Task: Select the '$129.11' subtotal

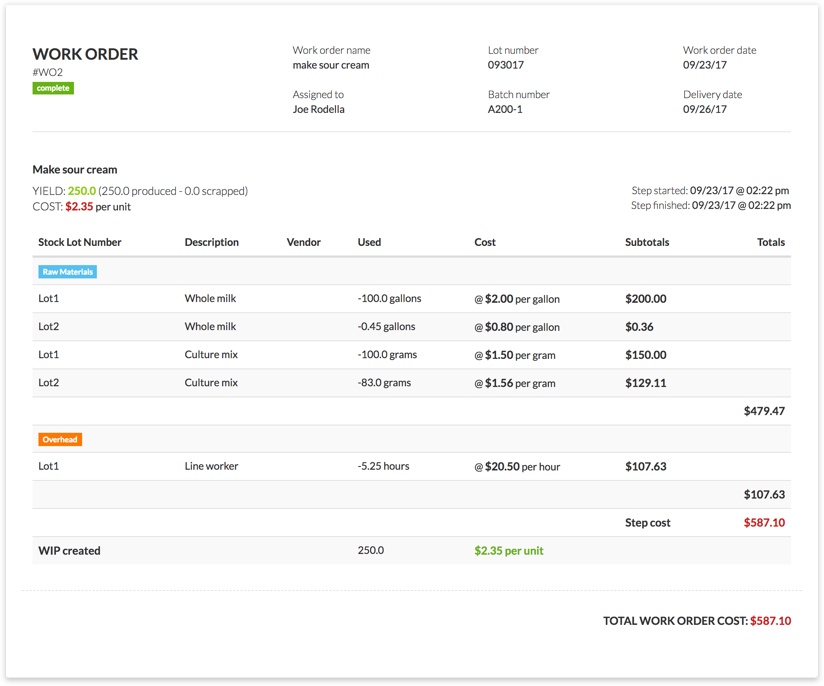Action: pyautogui.click(x=646, y=383)
